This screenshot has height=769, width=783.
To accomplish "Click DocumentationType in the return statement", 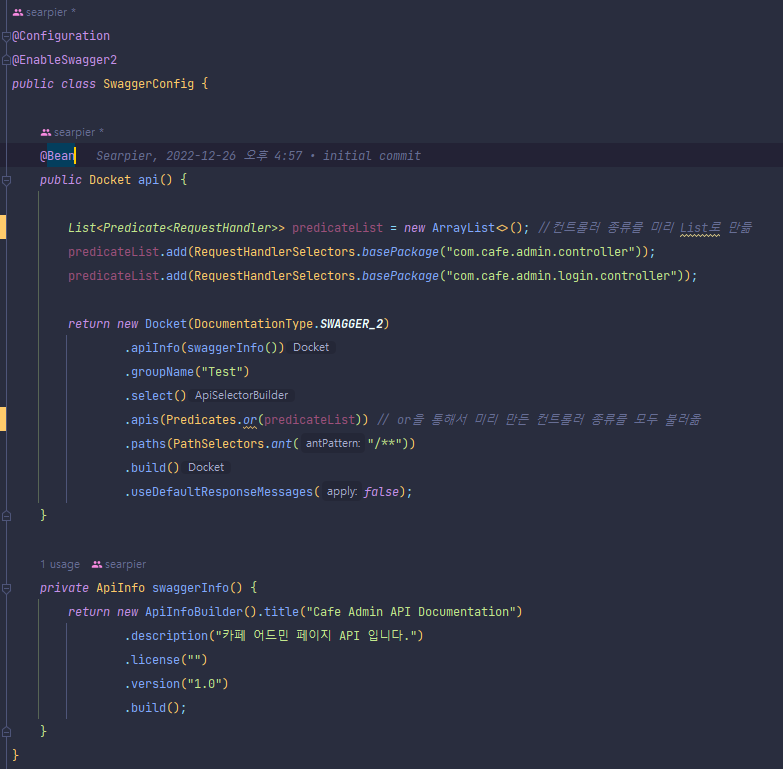I will 253,324.
